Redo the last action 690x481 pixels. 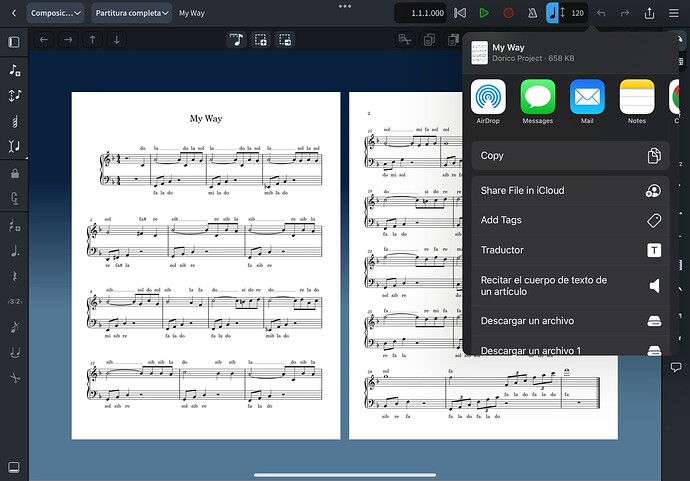625,13
